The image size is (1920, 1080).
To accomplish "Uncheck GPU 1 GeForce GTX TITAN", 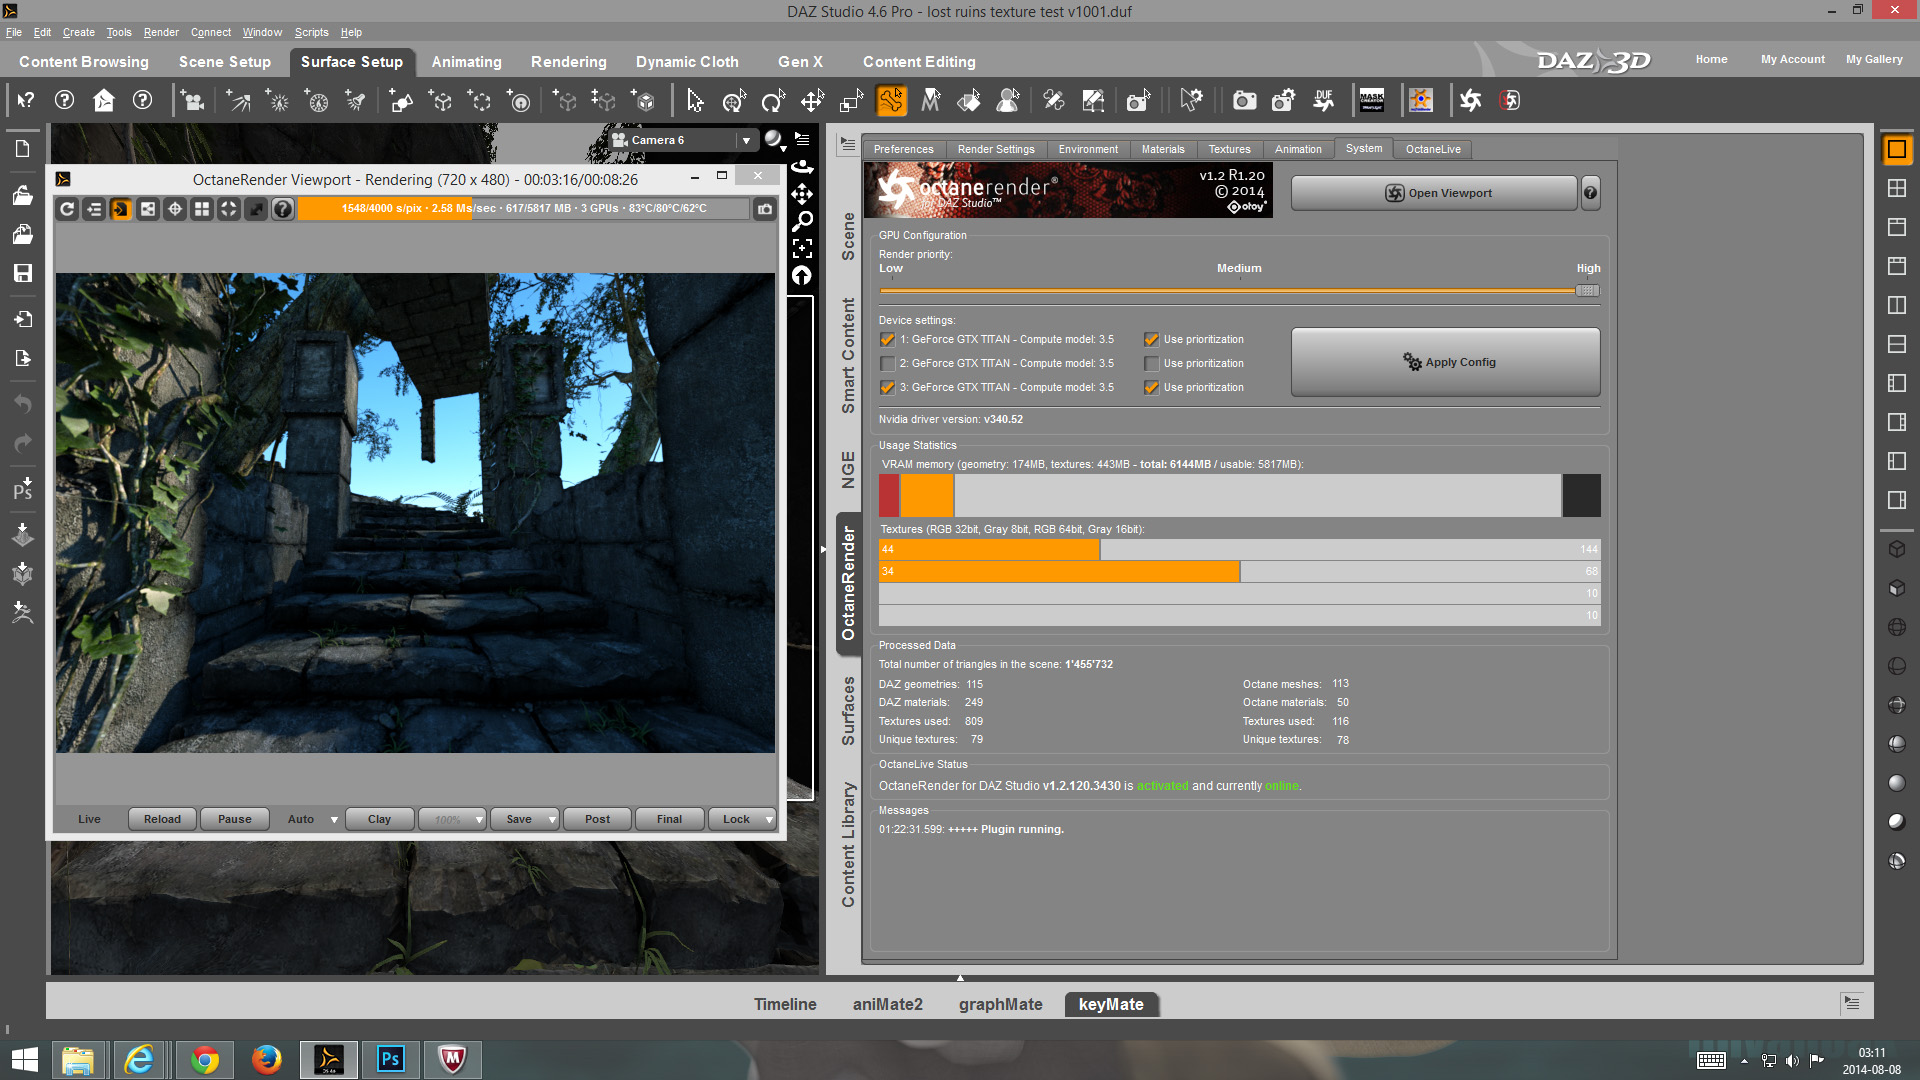I will tap(887, 339).
